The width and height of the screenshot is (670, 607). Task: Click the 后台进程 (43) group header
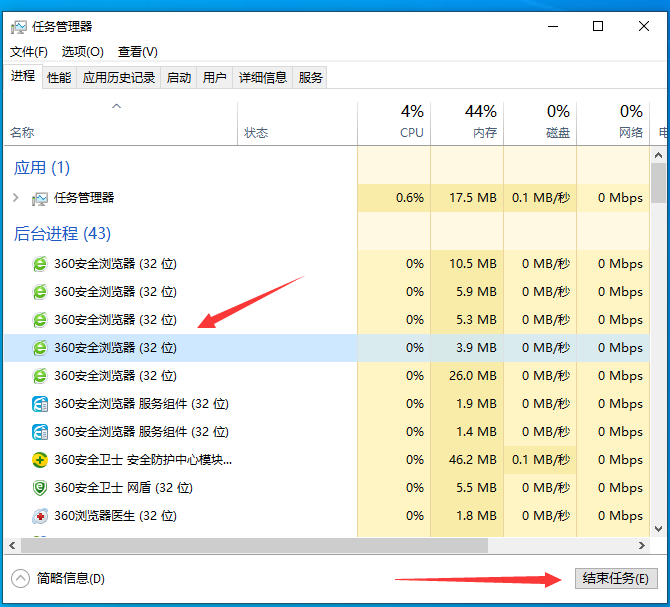click(x=62, y=234)
